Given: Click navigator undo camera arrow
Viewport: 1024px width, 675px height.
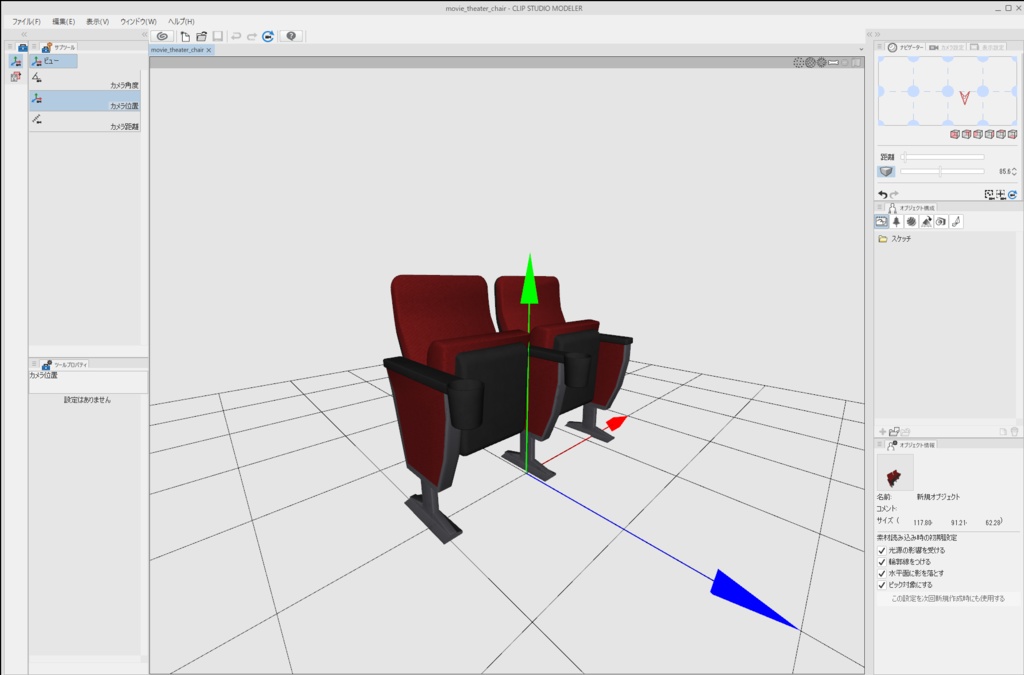Looking at the screenshot, I should point(883,195).
